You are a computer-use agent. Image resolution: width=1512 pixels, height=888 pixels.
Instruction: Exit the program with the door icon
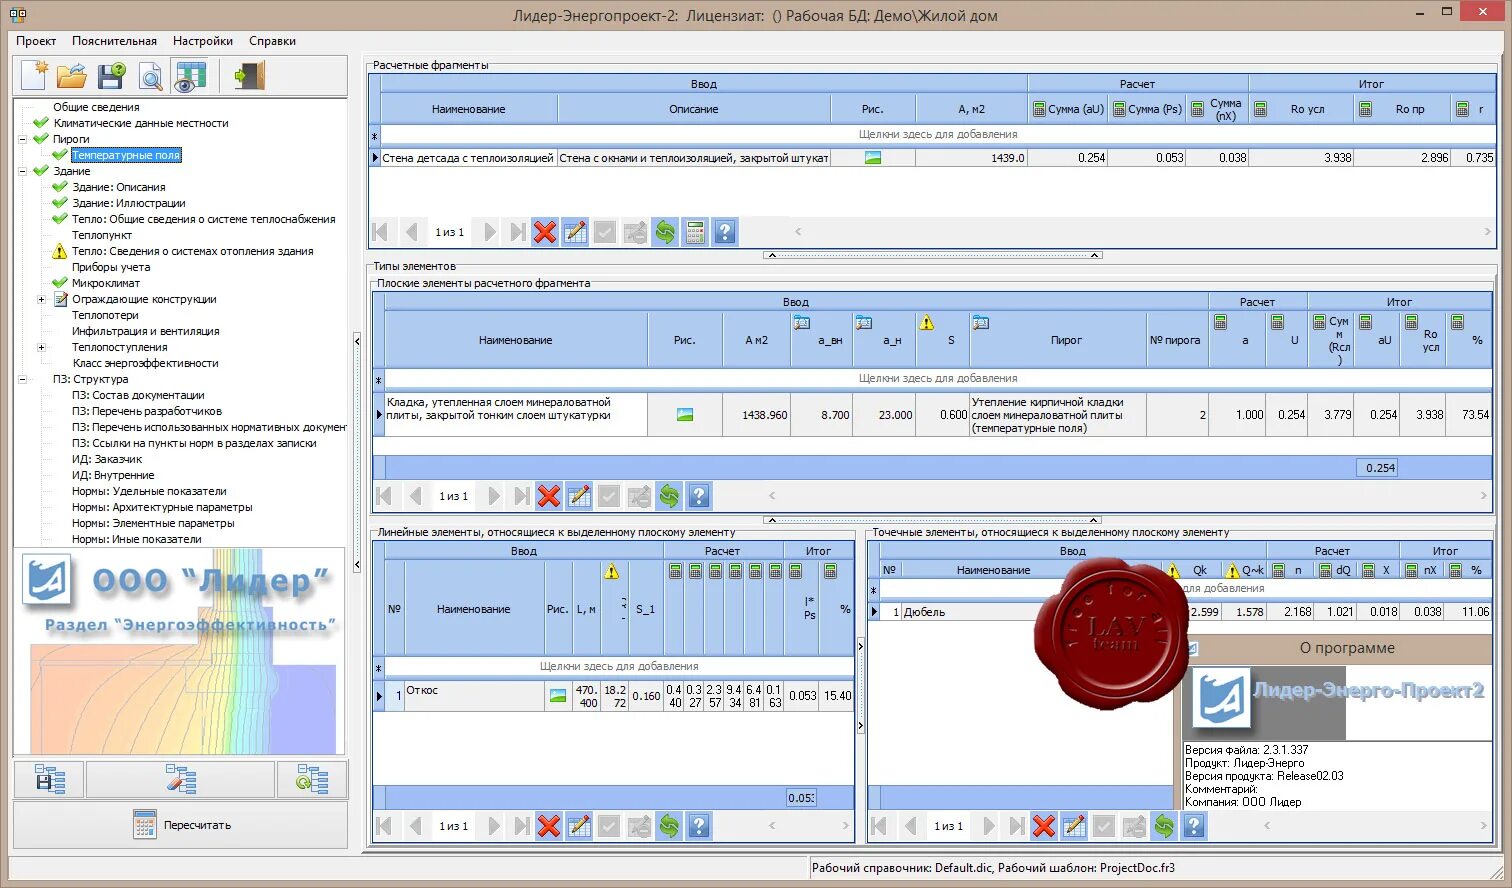point(249,76)
